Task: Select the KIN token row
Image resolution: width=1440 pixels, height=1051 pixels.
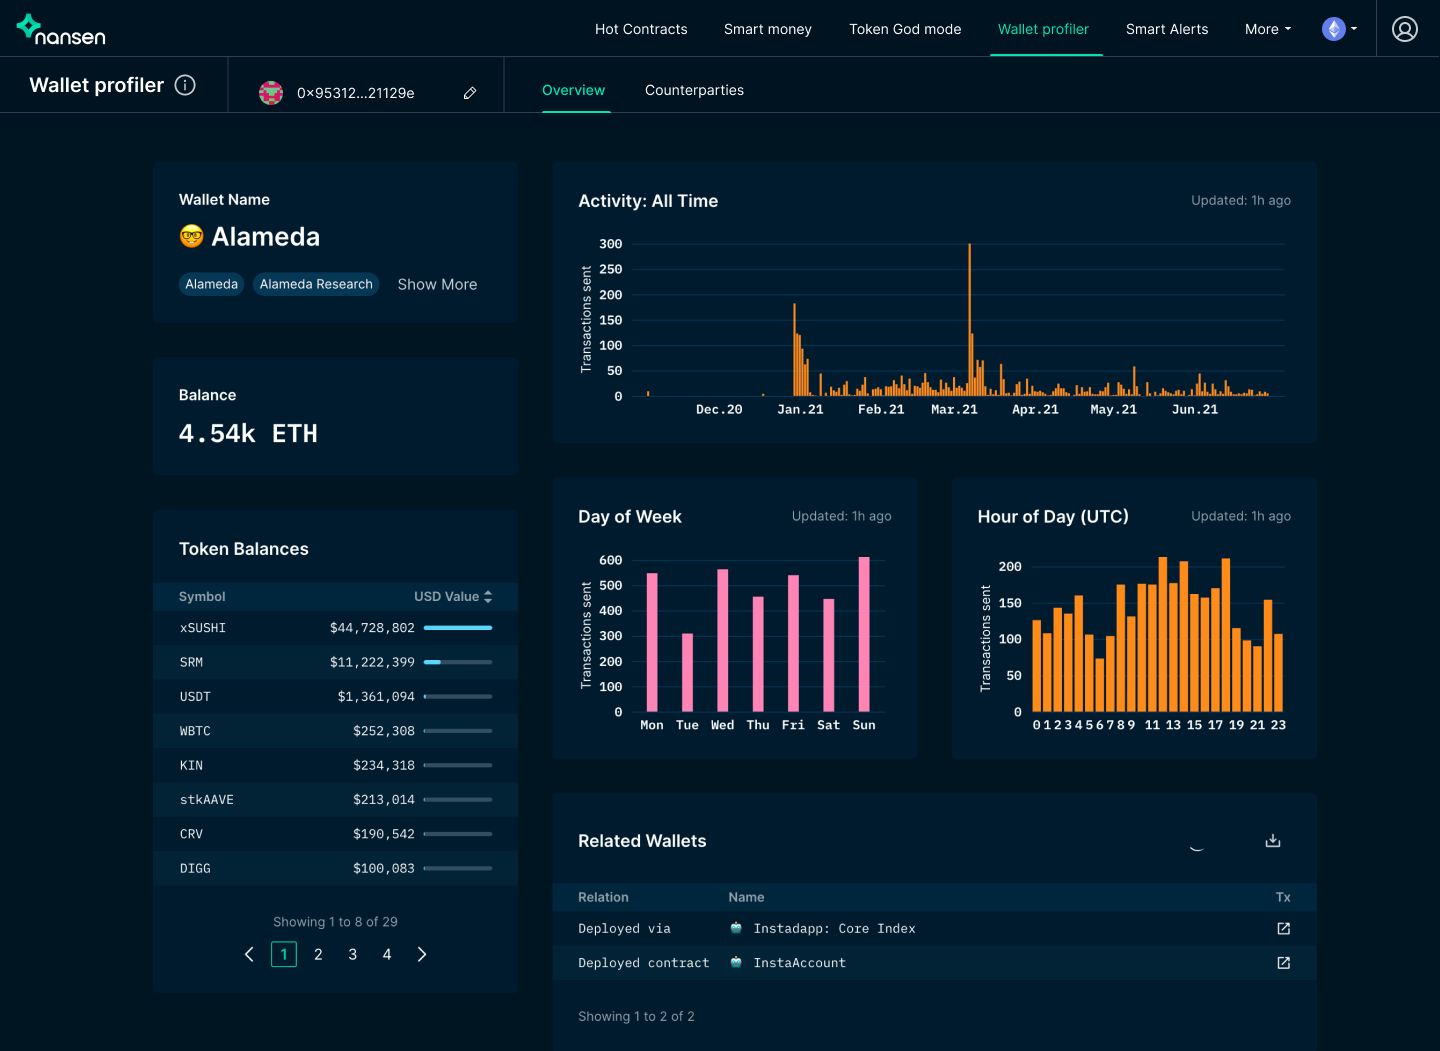Action: point(336,765)
